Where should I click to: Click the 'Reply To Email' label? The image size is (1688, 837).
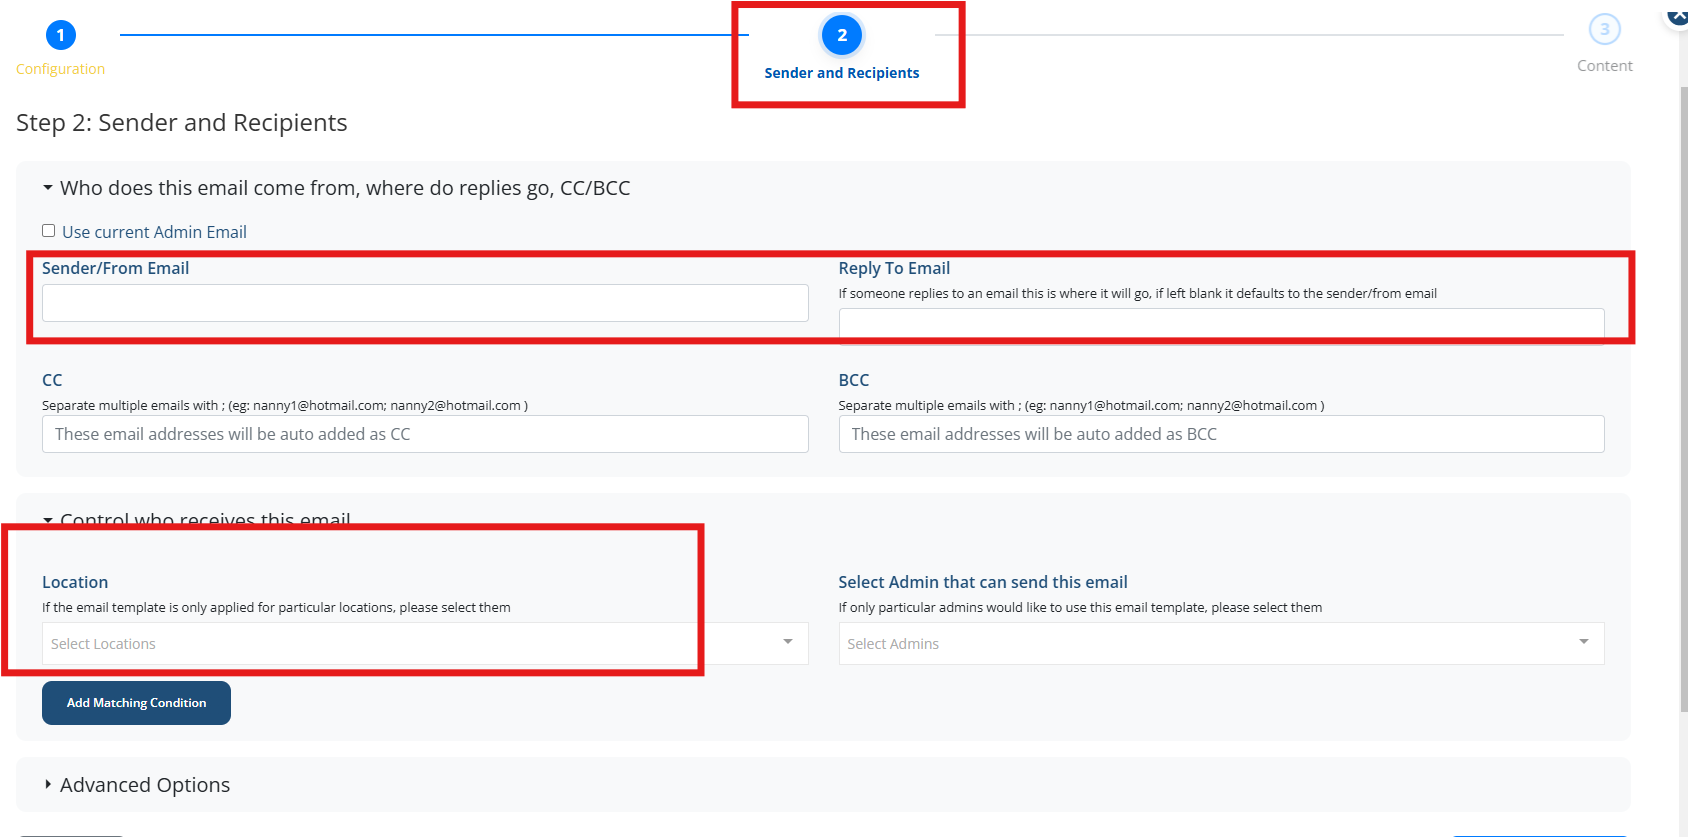click(x=894, y=268)
